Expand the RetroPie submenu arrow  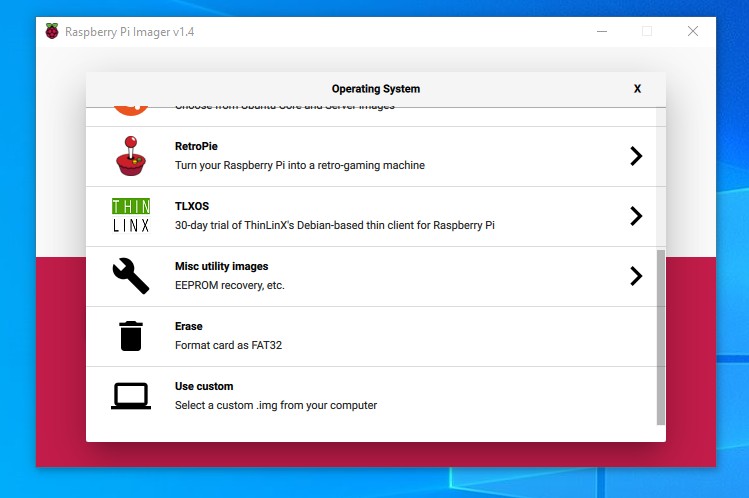tap(635, 156)
